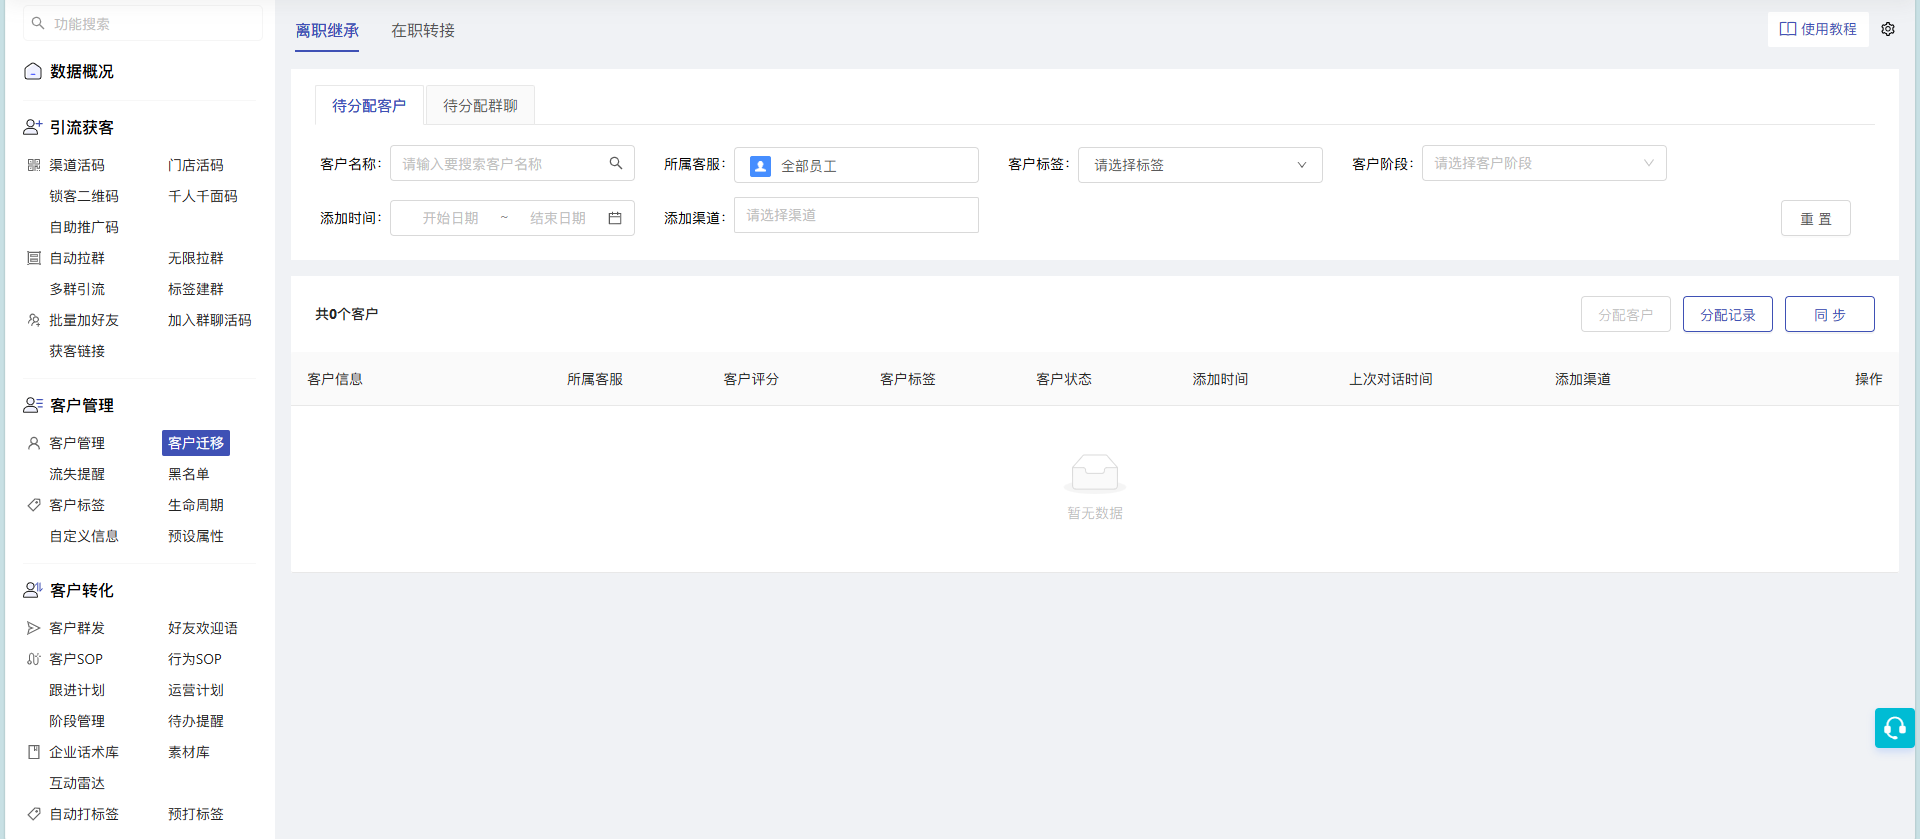Open 客户迁移 in the sidebar
The image size is (1920, 839).
(x=196, y=443)
